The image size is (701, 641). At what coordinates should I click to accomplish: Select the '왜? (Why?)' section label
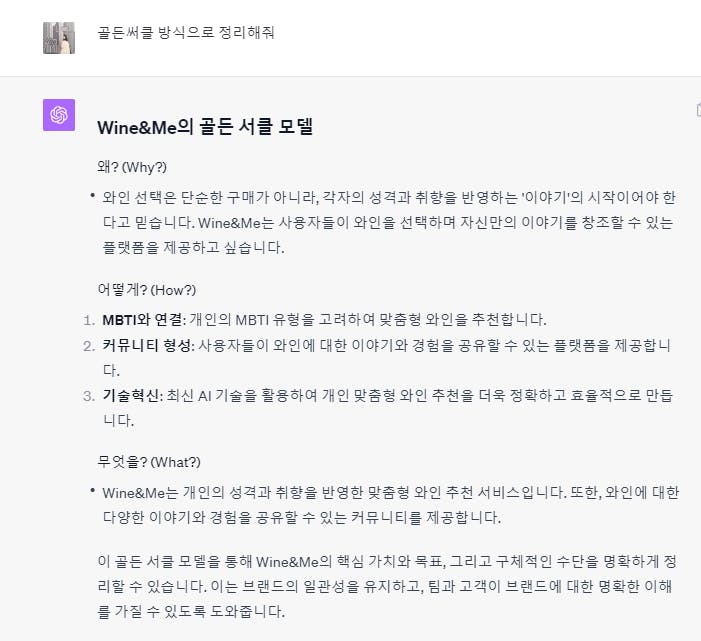coord(132,167)
